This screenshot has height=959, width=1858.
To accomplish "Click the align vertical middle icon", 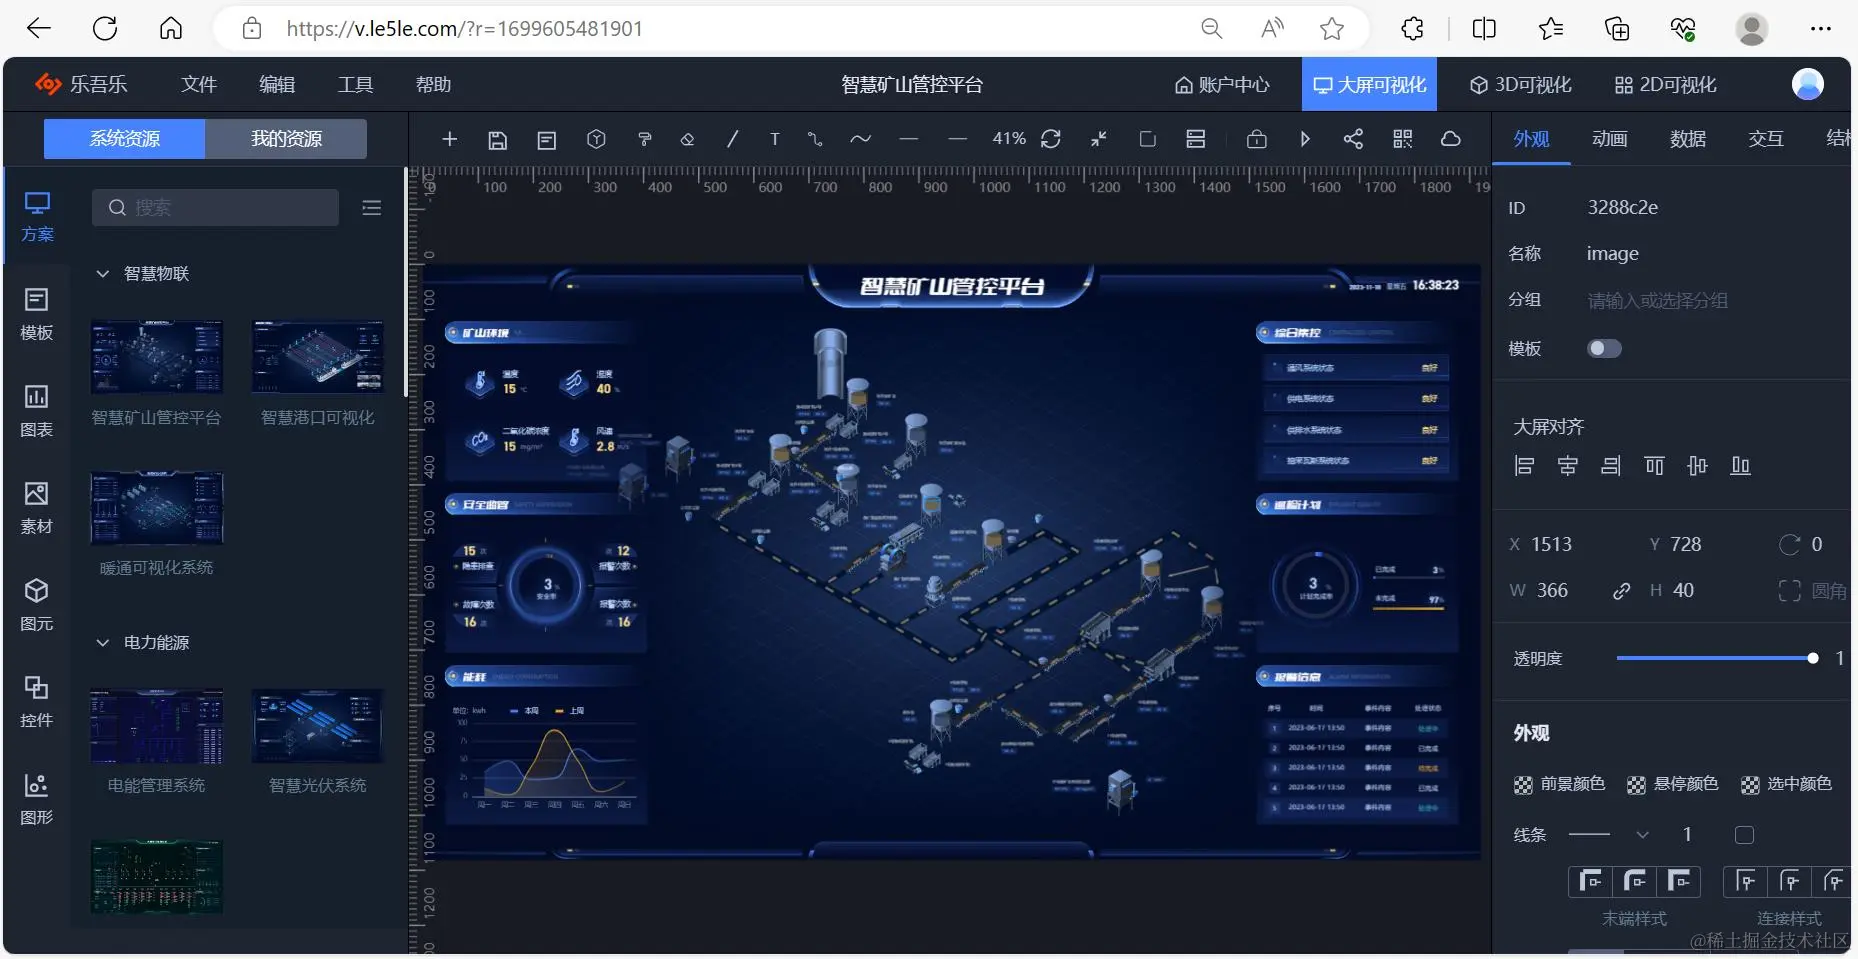I will tap(1697, 466).
